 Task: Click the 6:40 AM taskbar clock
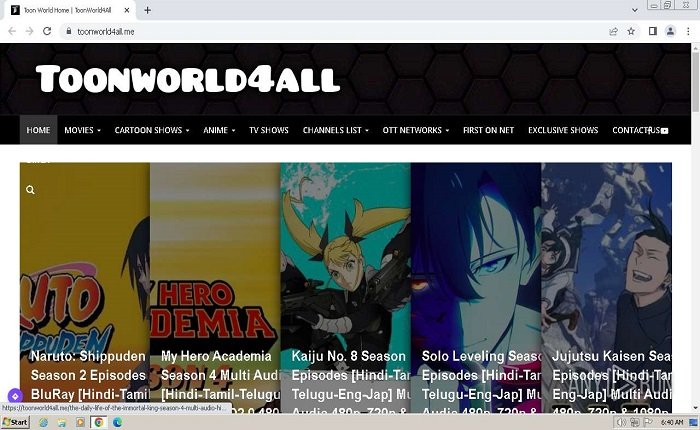point(672,422)
